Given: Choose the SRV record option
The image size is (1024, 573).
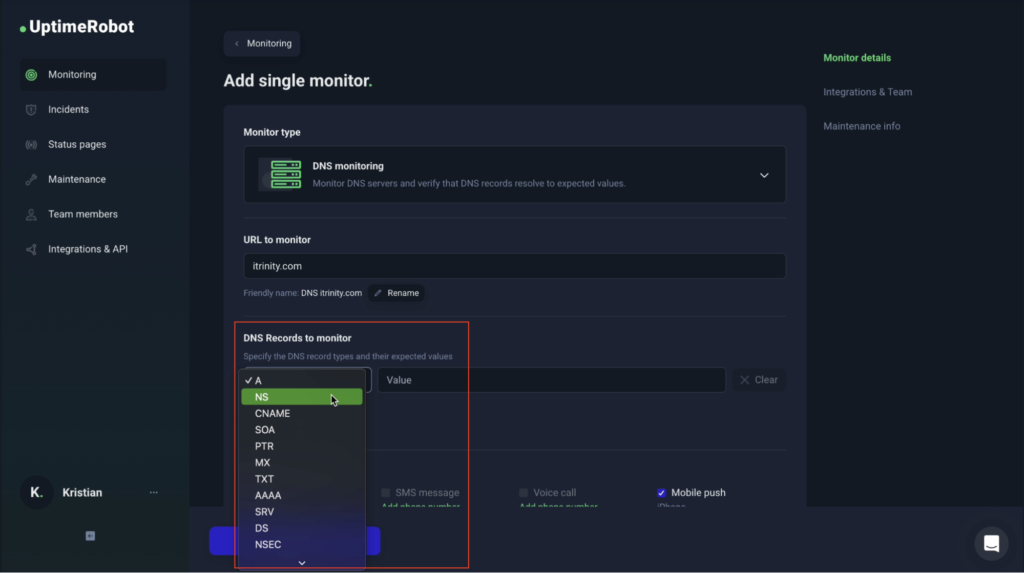Looking at the screenshot, I should [x=302, y=511].
